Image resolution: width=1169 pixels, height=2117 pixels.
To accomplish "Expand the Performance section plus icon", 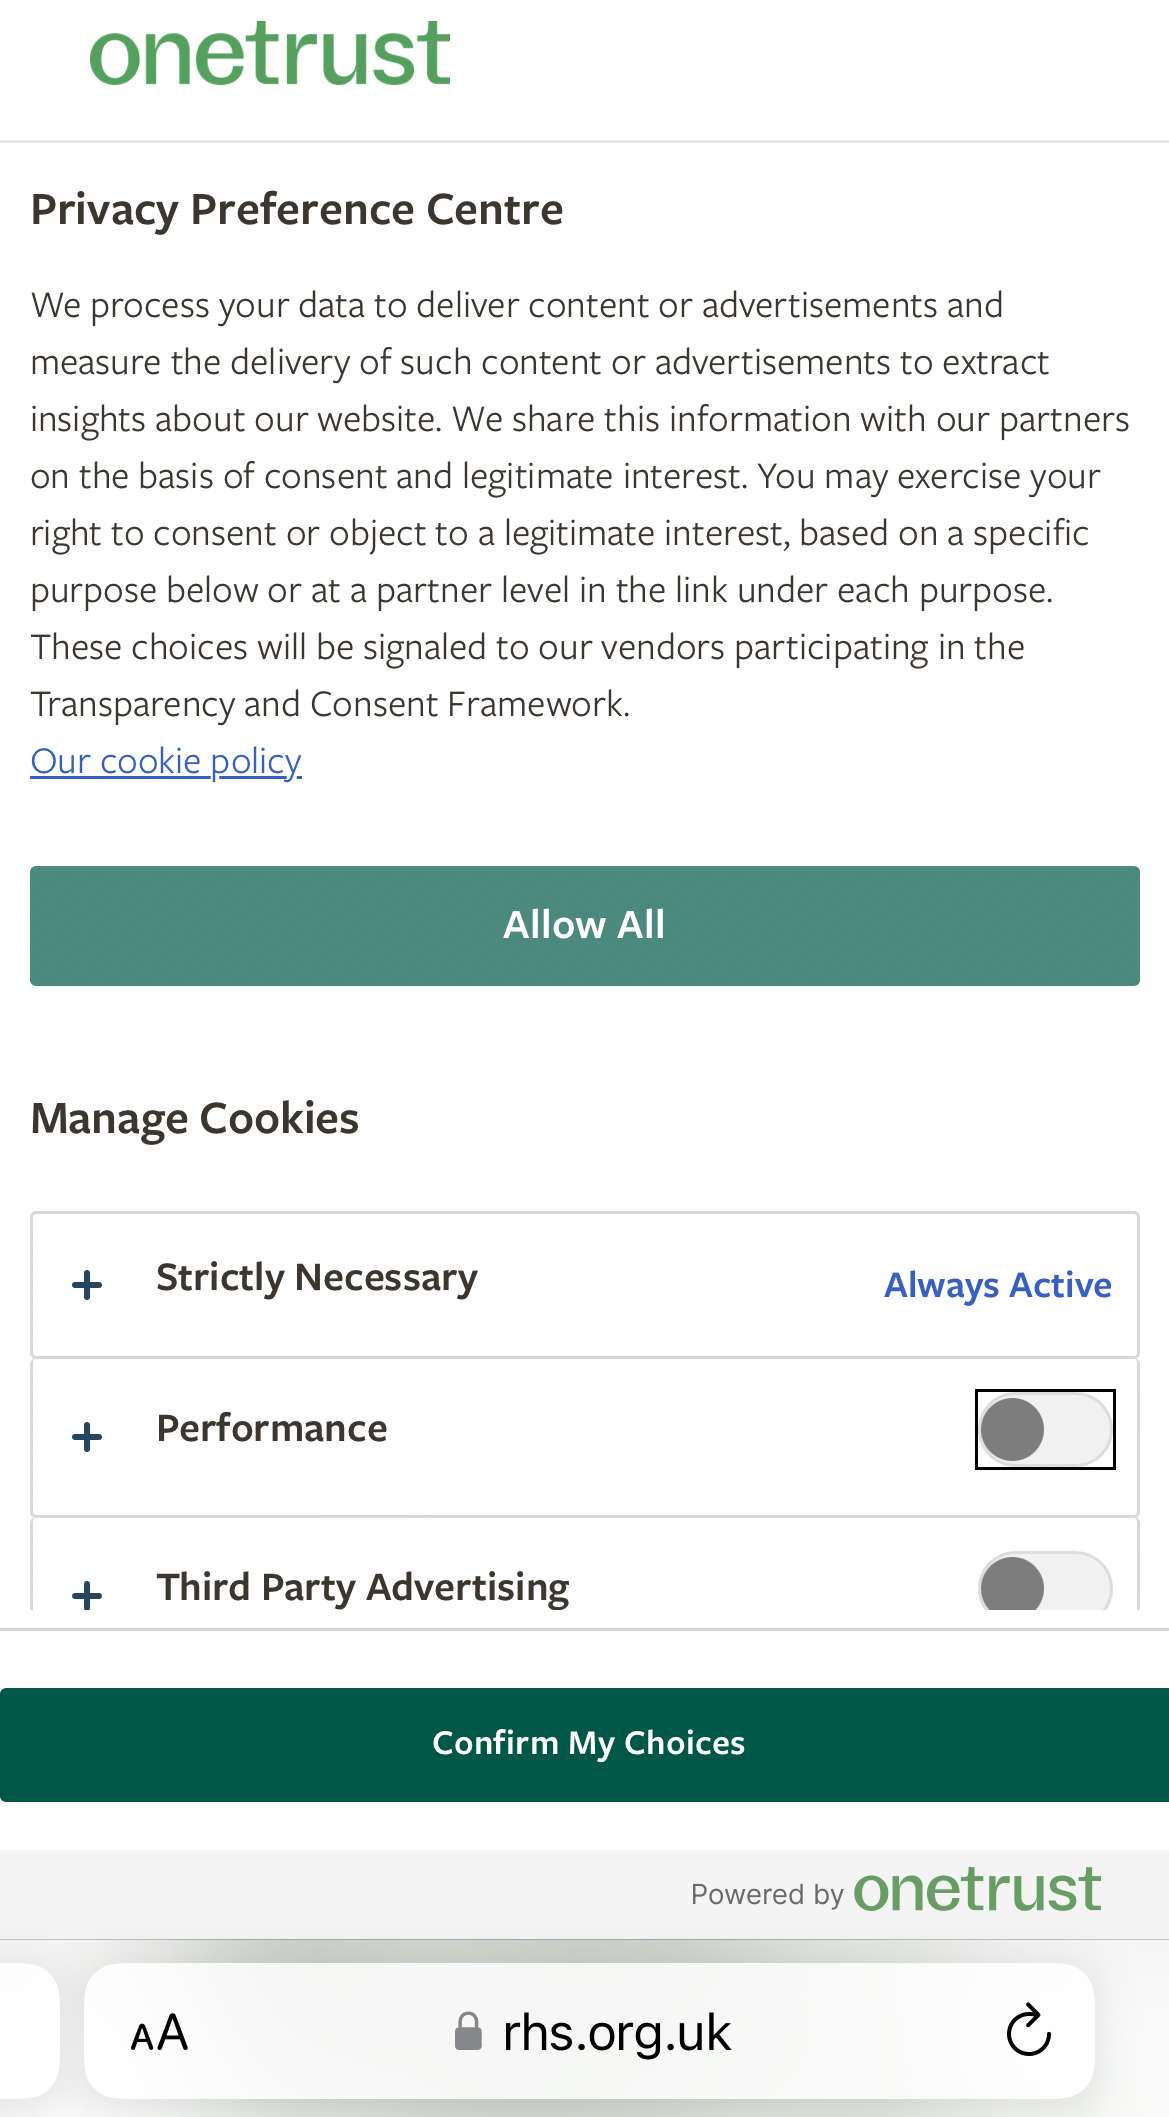I will [88, 1437].
